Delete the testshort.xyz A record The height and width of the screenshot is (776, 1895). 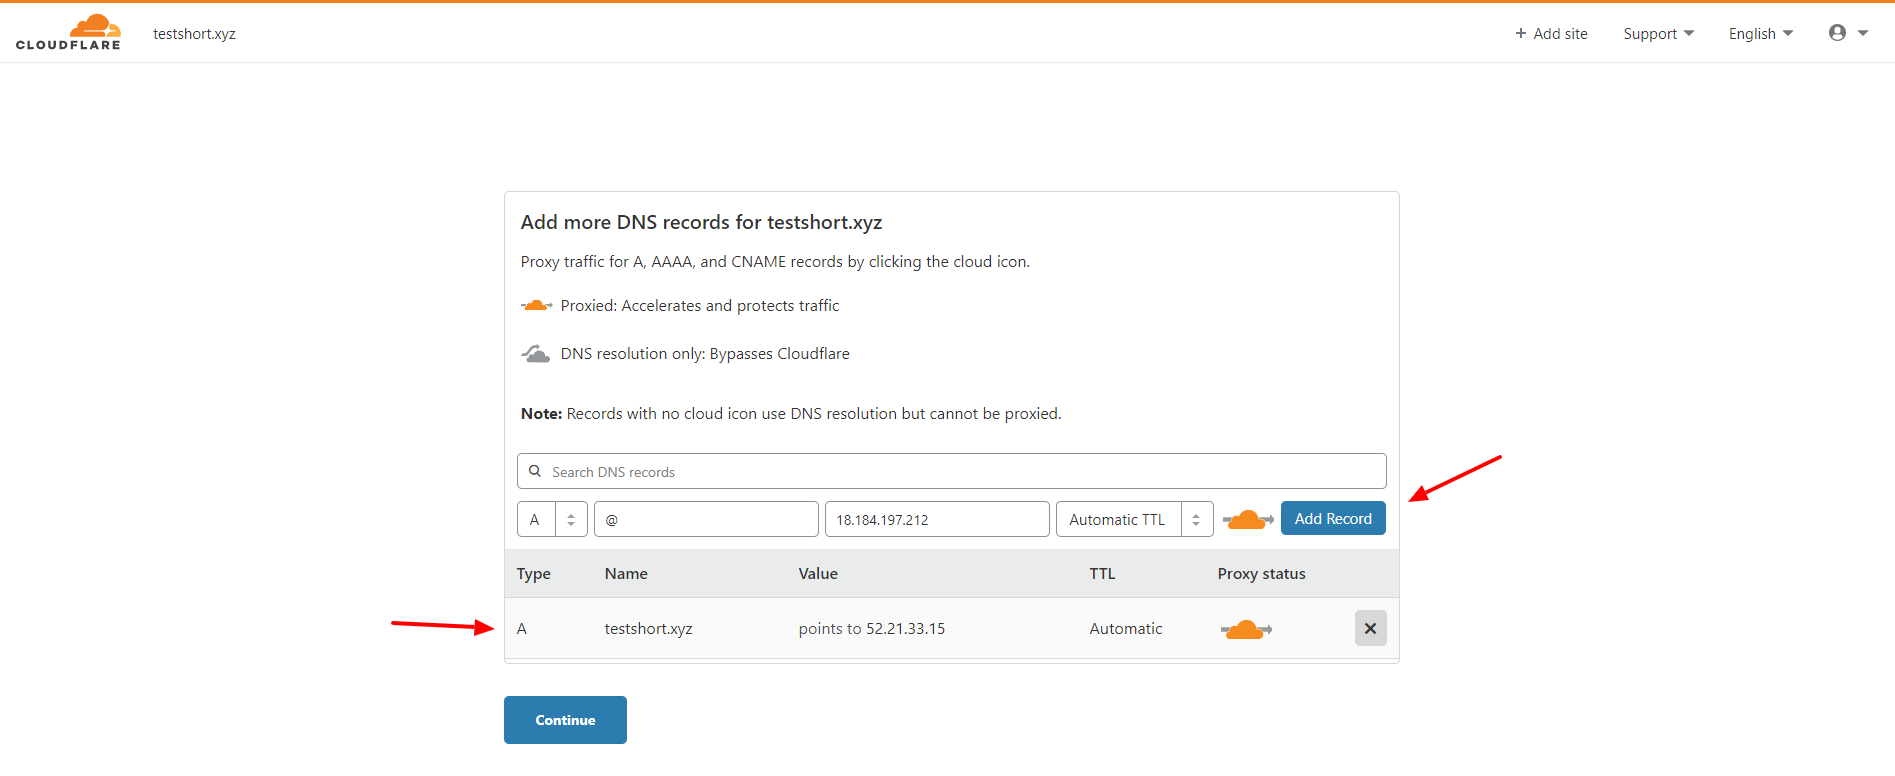click(x=1370, y=628)
